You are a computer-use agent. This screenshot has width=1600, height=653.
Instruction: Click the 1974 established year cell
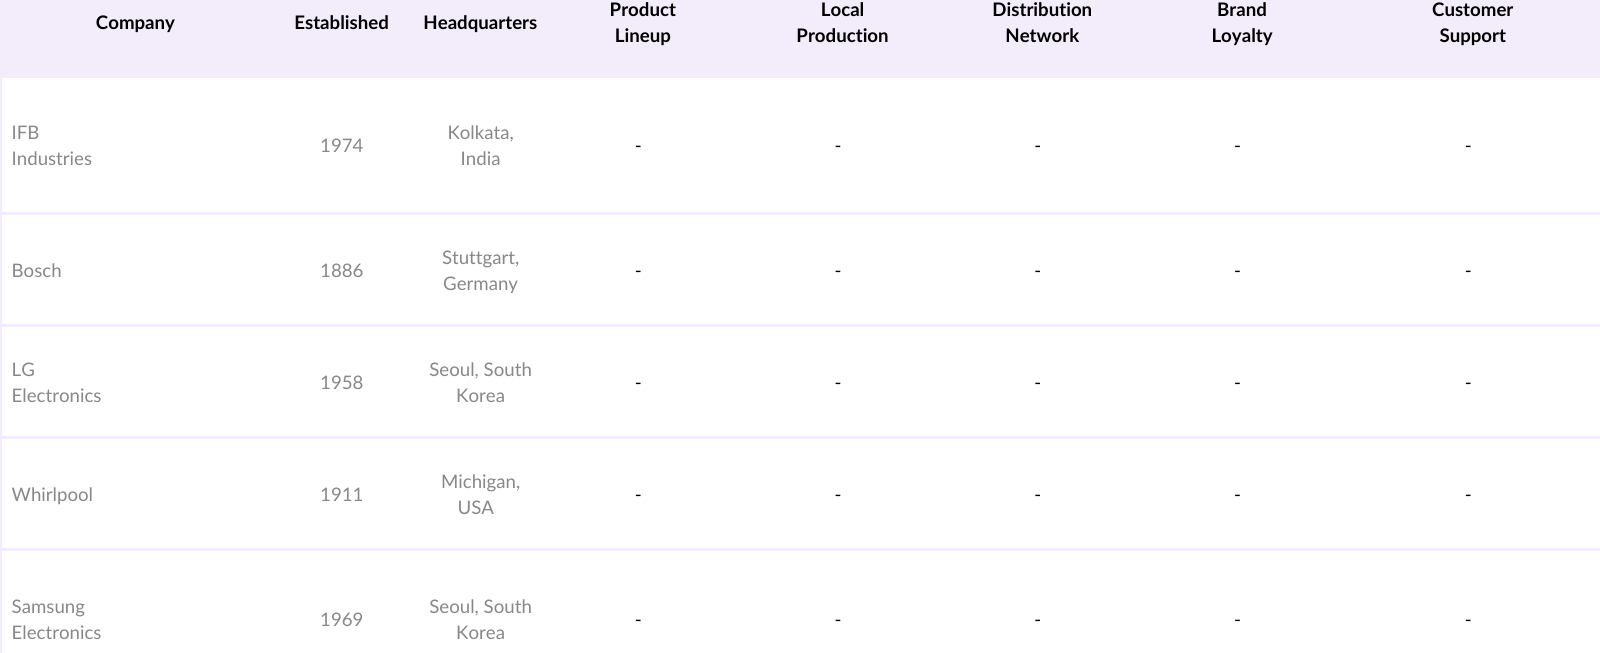point(341,145)
